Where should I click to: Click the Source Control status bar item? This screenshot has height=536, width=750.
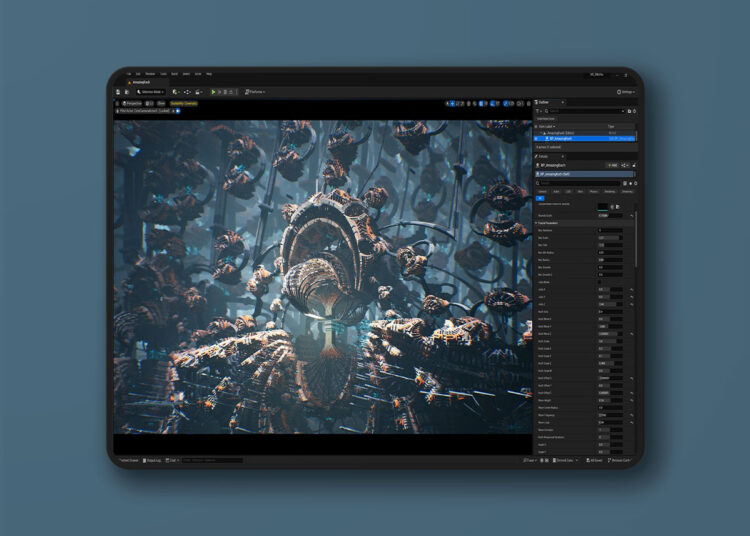pos(620,460)
